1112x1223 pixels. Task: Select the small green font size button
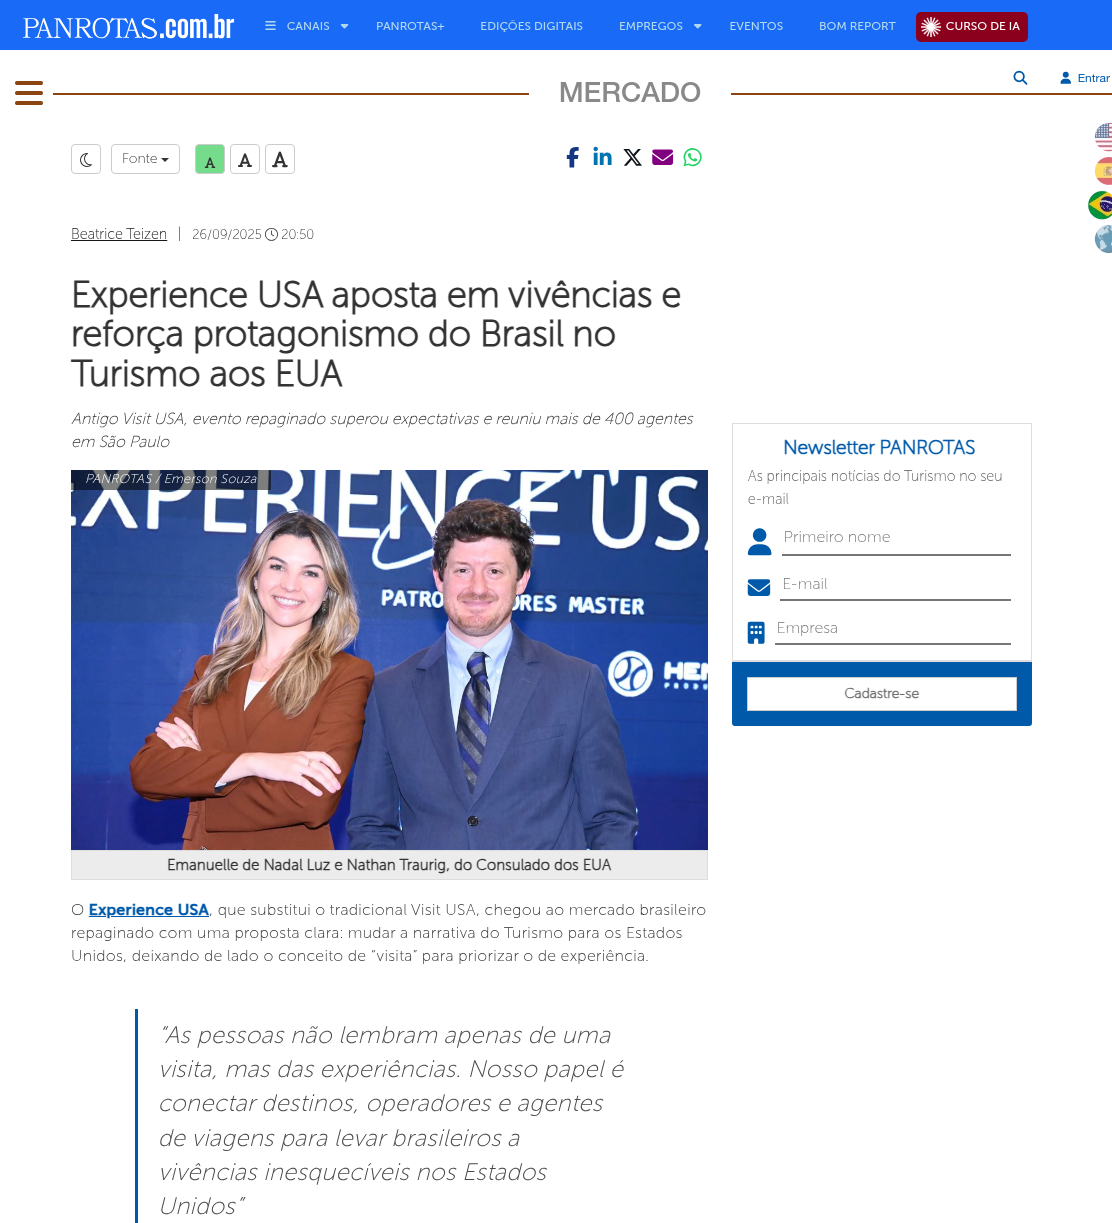(210, 159)
